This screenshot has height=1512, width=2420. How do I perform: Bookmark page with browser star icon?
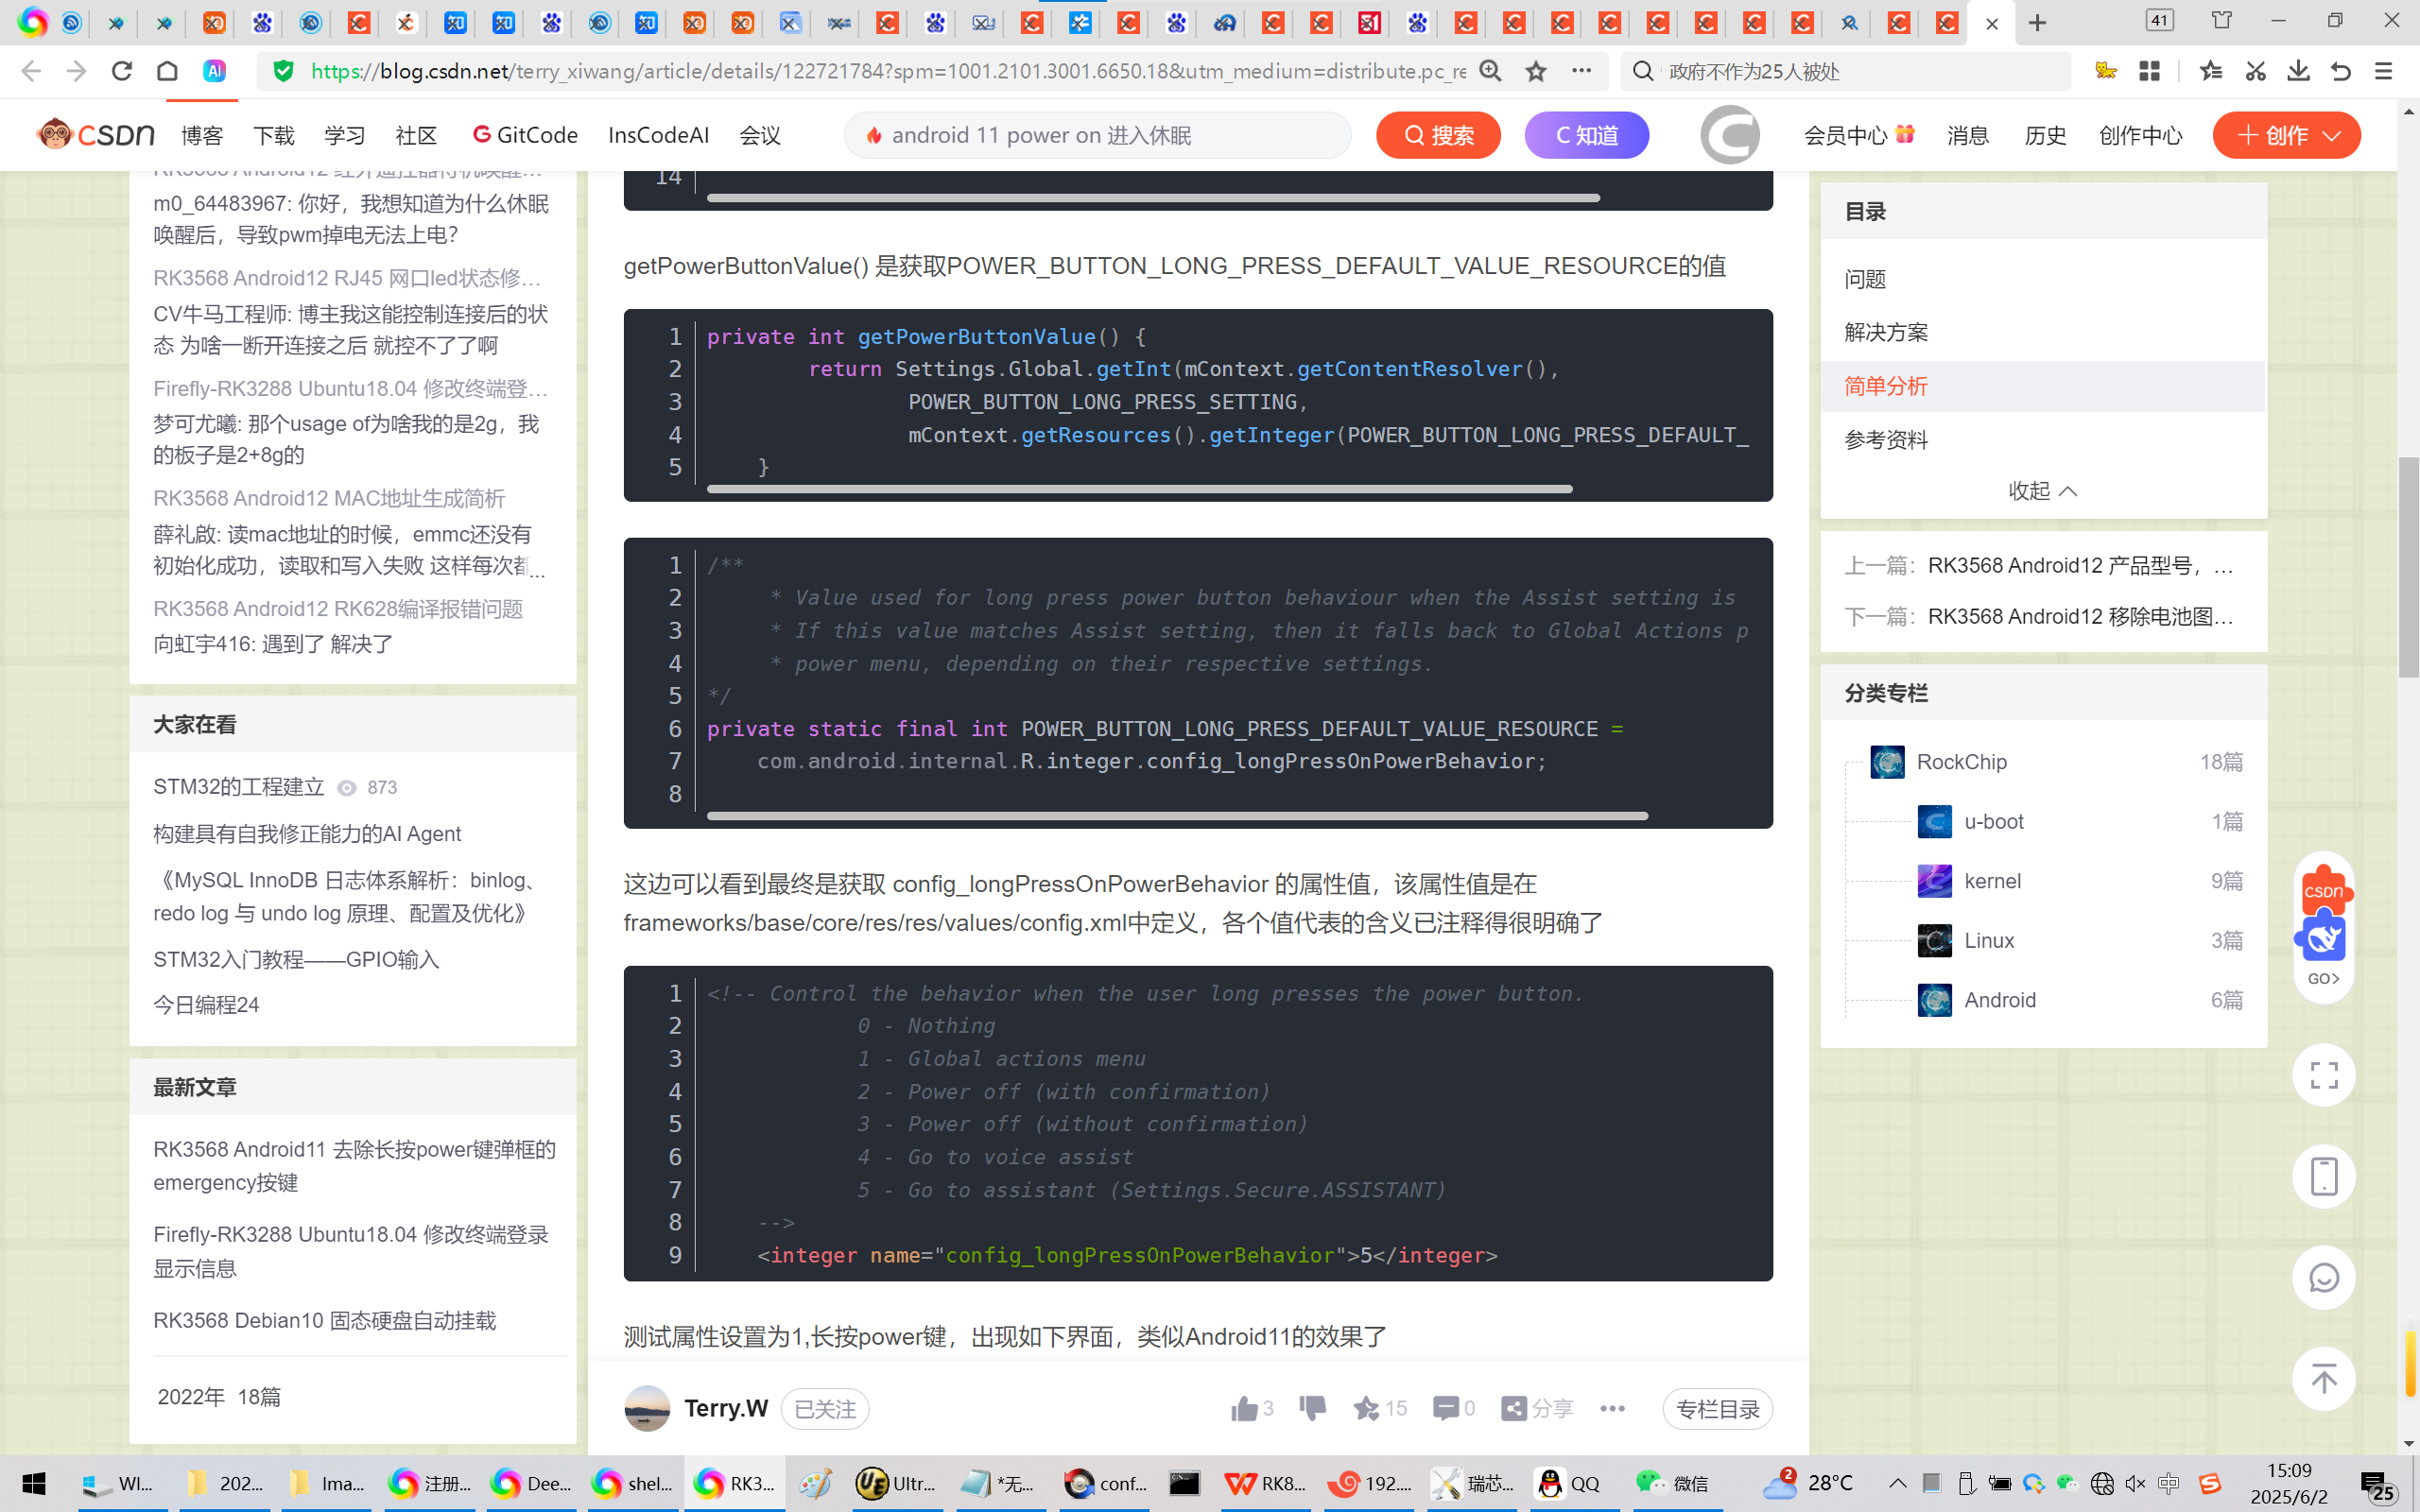coord(1536,71)
